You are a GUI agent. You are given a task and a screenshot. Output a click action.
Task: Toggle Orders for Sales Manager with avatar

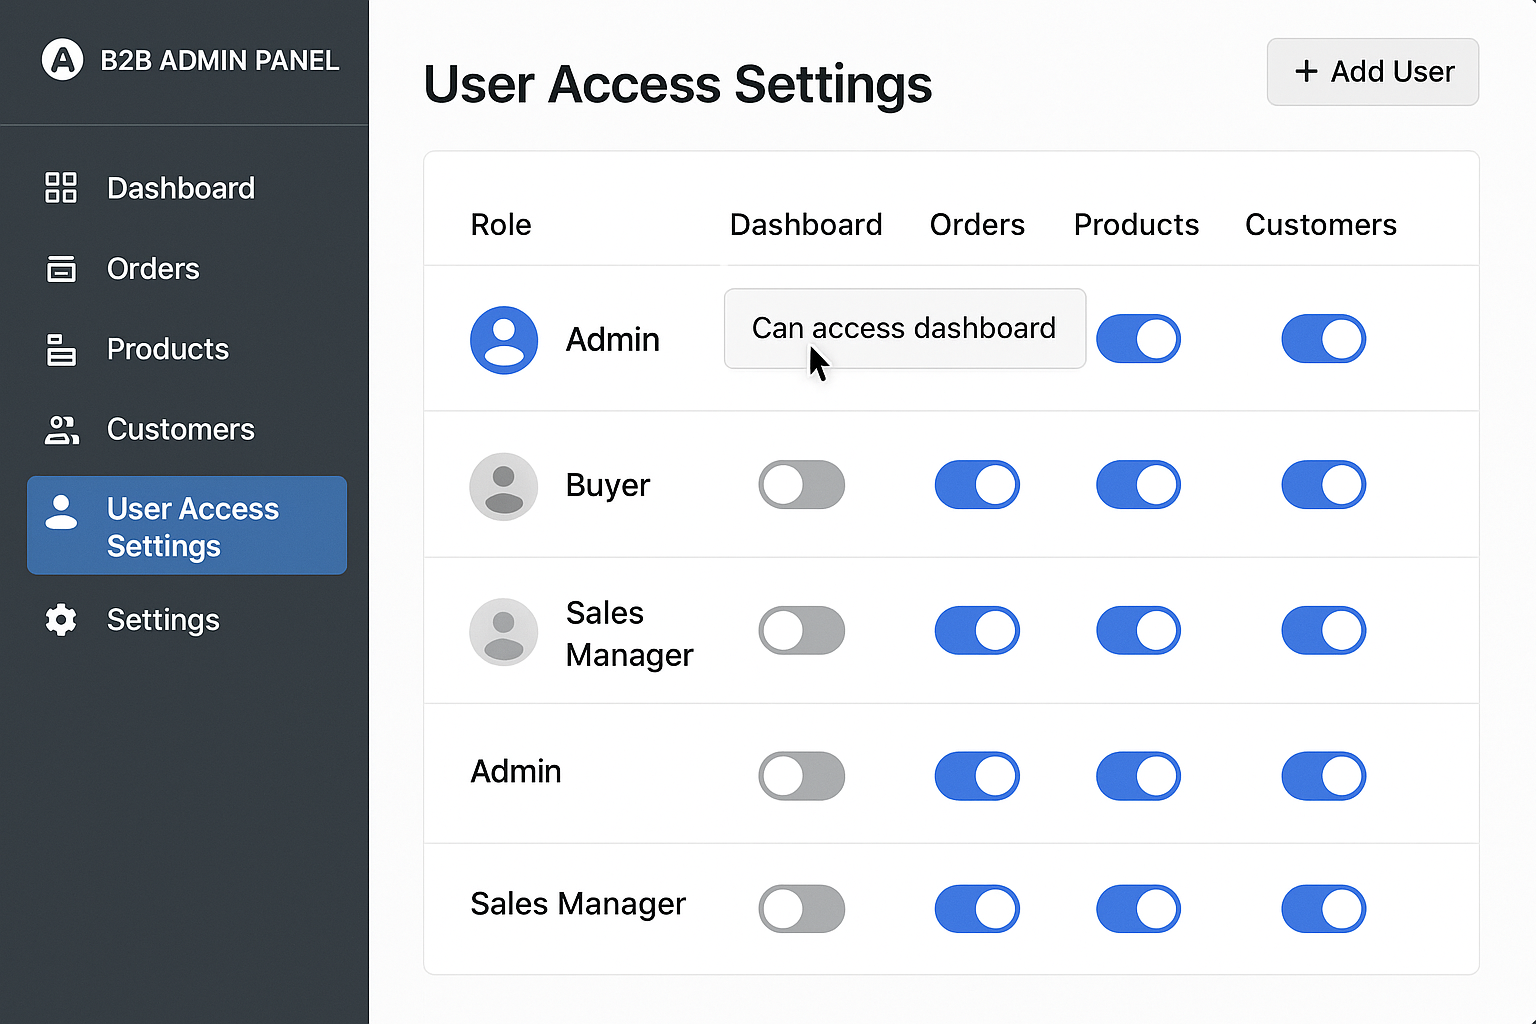[977, 631]
